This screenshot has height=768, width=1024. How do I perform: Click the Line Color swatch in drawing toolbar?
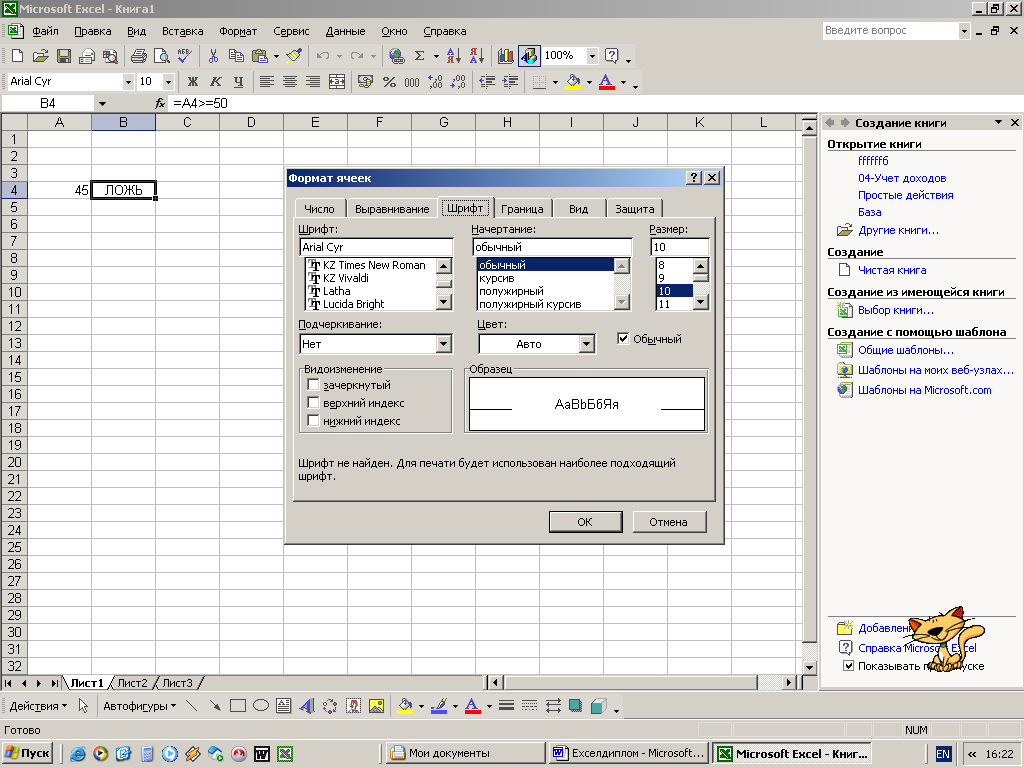tap(439, 706)
